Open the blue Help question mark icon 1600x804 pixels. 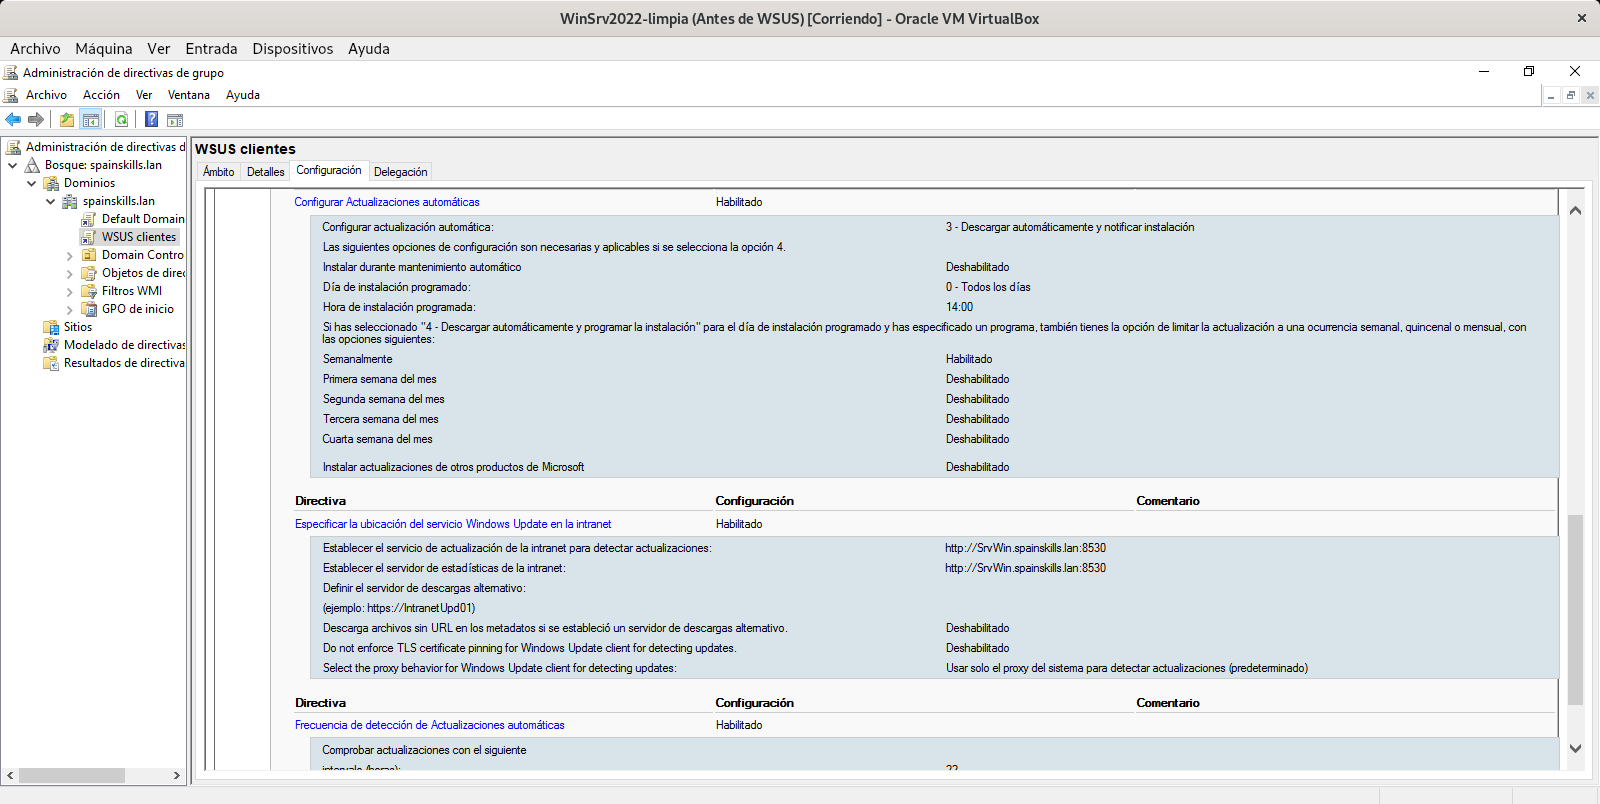click(x=151, y=120)
